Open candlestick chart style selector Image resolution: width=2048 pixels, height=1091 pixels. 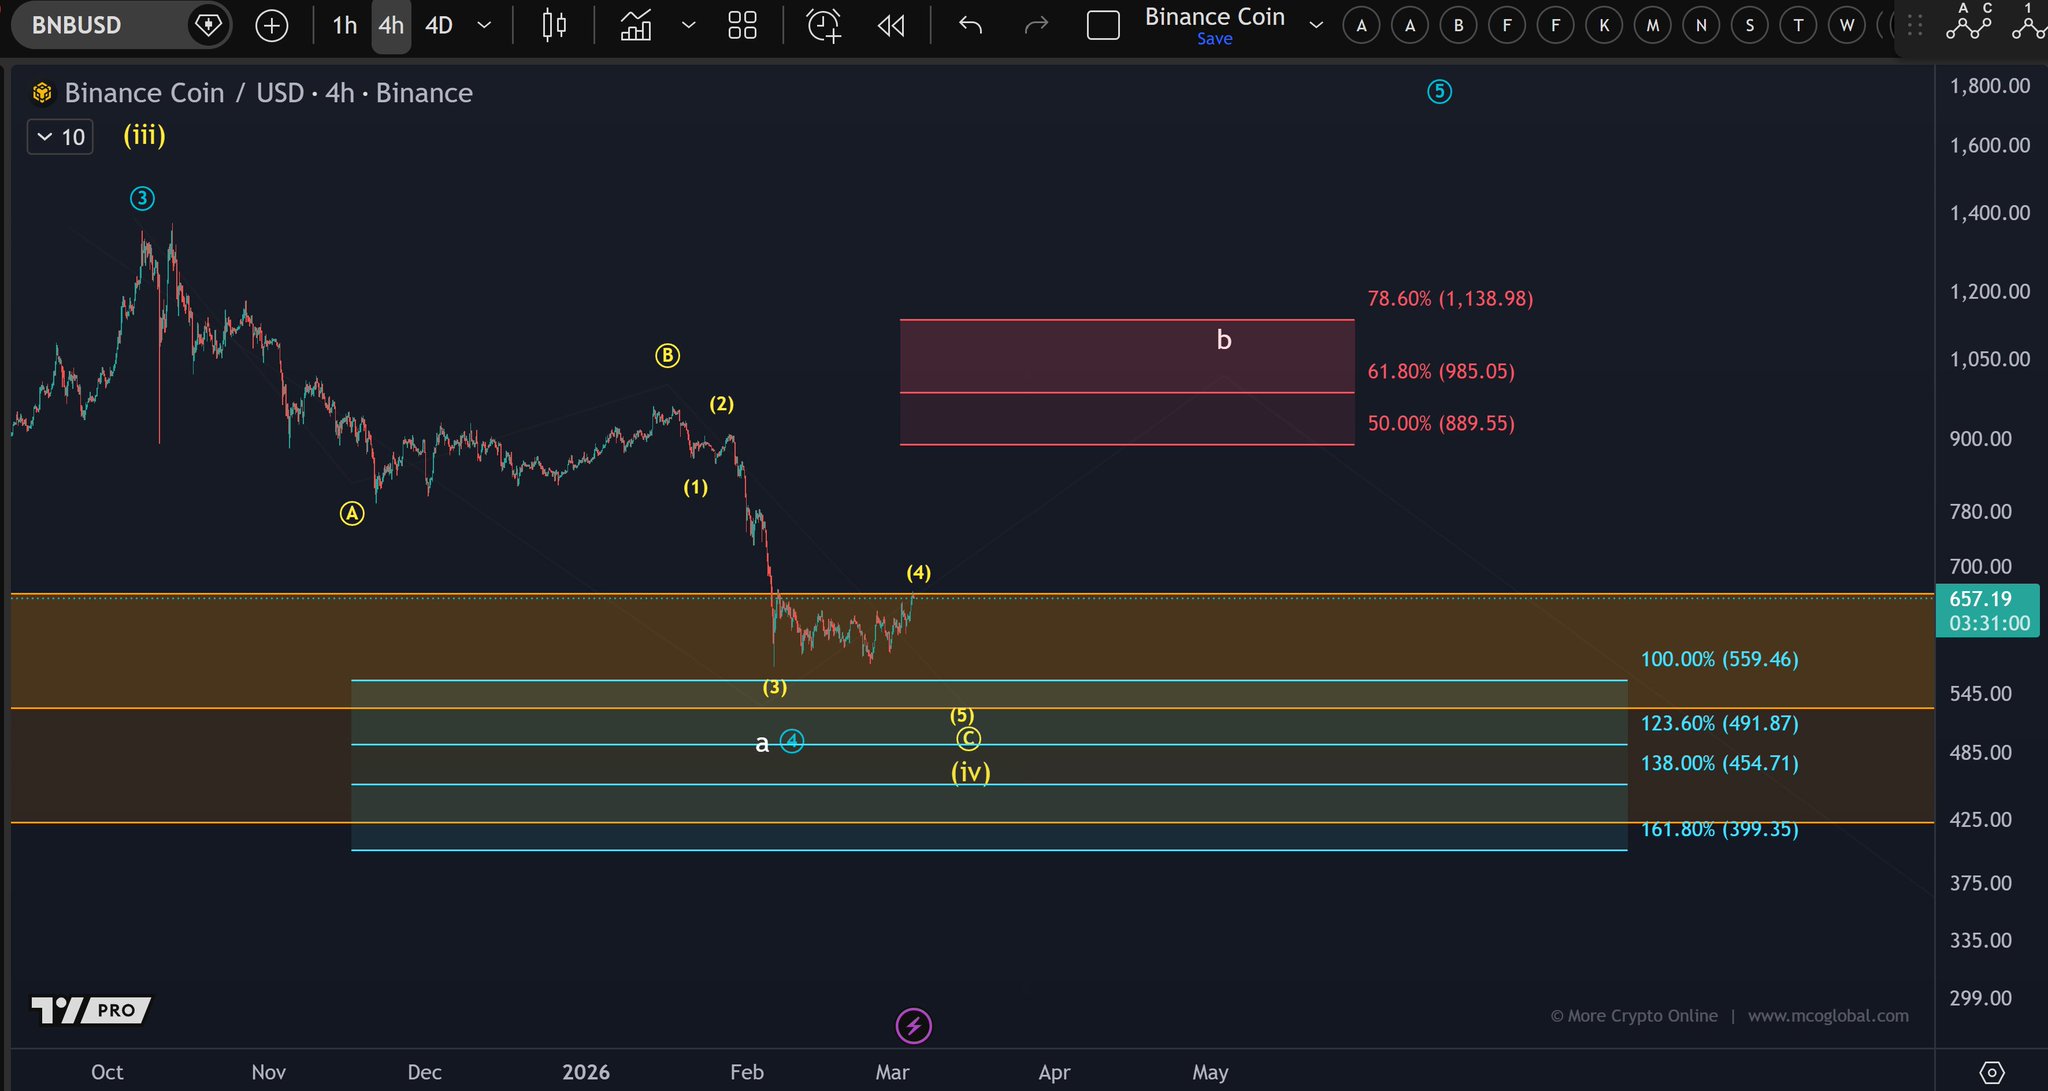[x=554, y=26]
